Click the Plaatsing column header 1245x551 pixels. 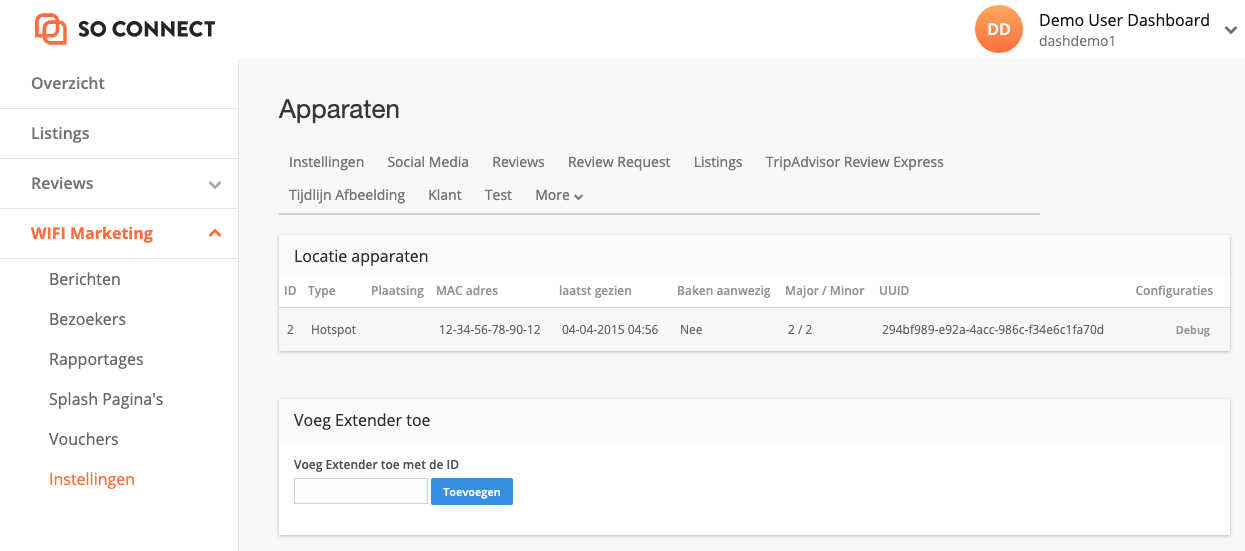398,291
